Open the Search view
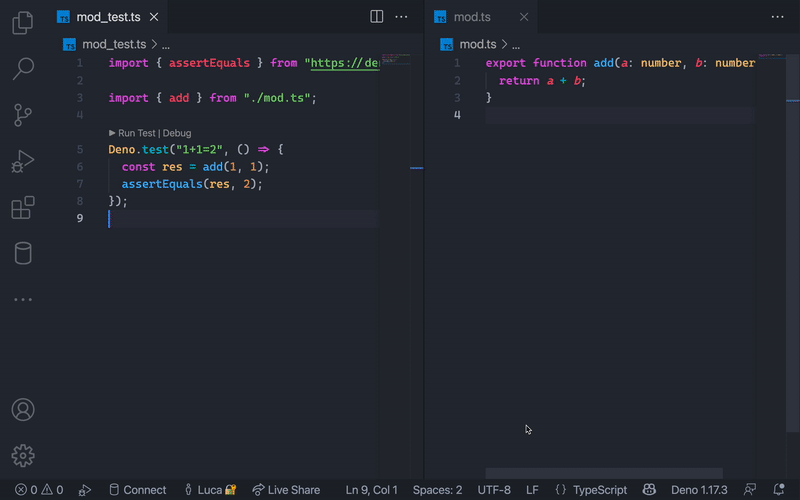 pos(22,69)
